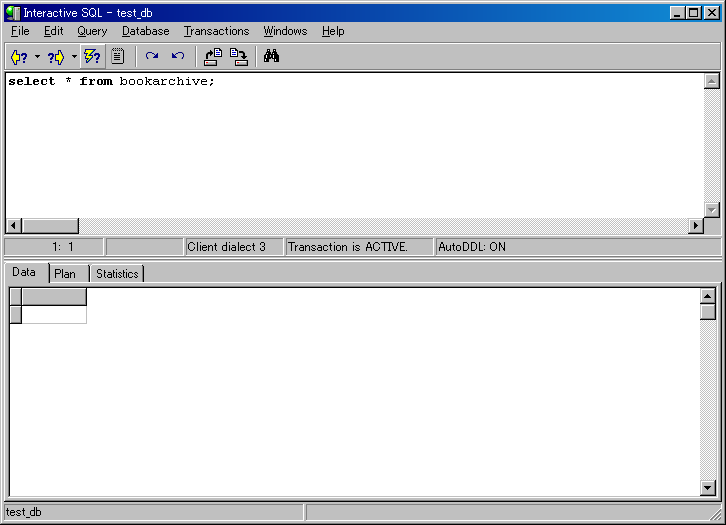Click the data grid's scroll down arrow
The image size is (726, 525).
(x=708, y=488)
